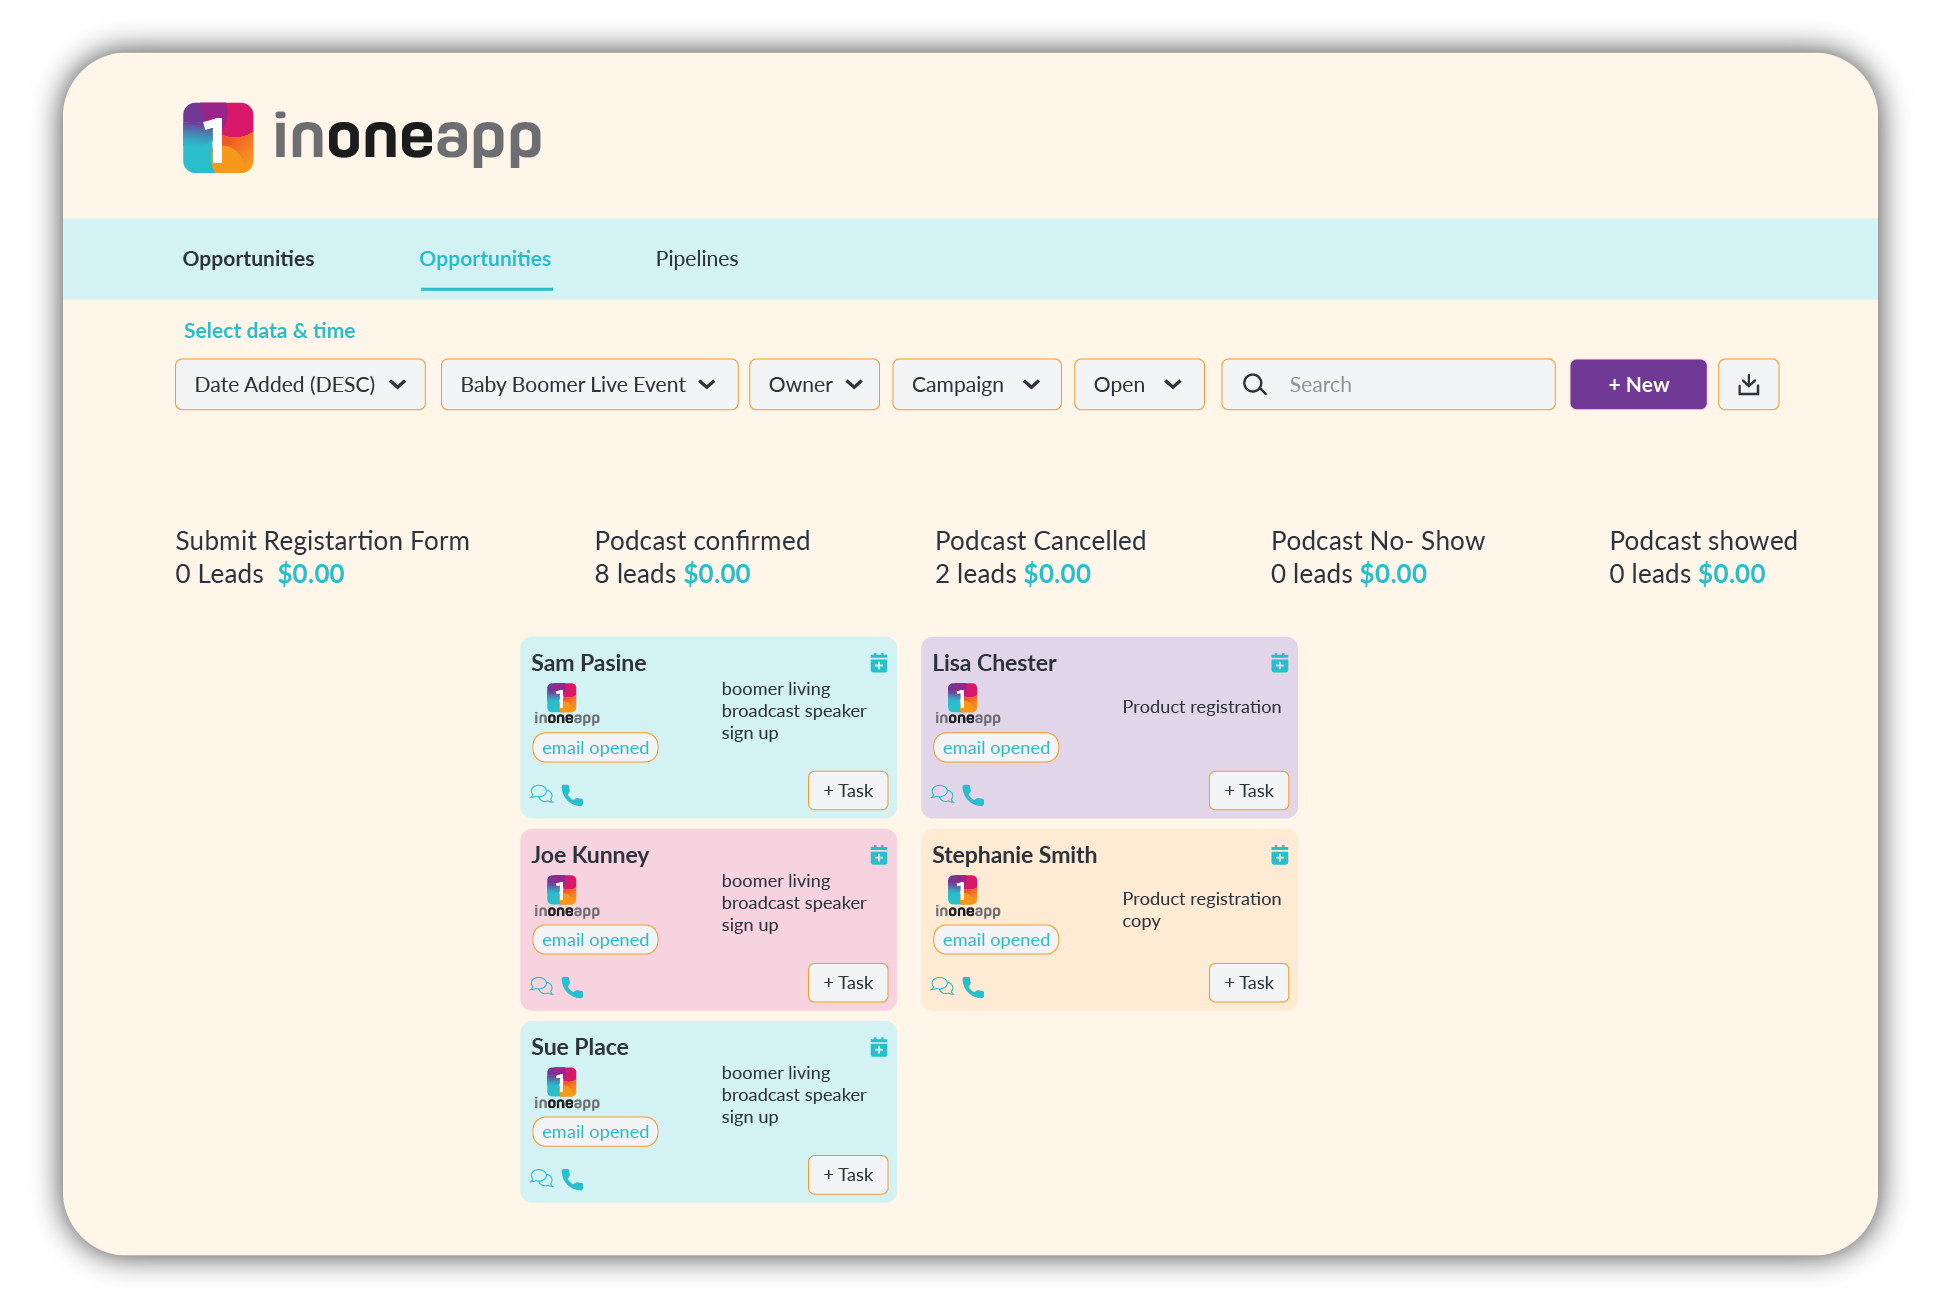This screenshot has height=1308, width=1941.
Task: Open the Sue Place opportunity name
Action: point(579,1047)
